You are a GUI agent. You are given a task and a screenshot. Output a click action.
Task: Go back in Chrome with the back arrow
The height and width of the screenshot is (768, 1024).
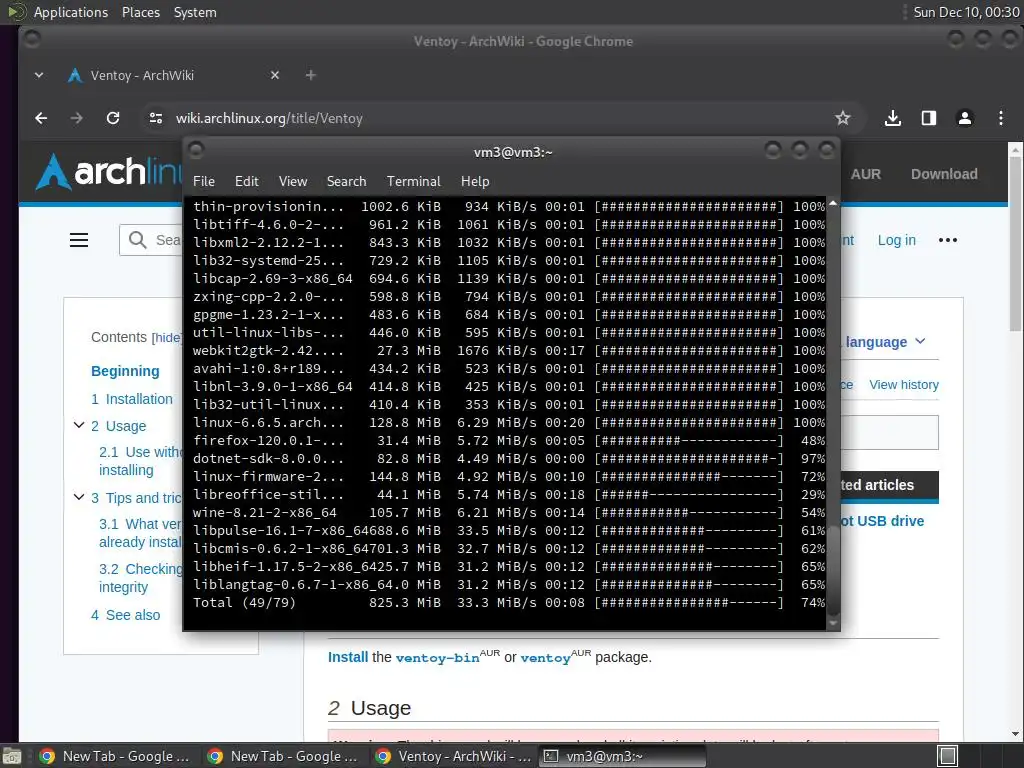coord(41,118)
